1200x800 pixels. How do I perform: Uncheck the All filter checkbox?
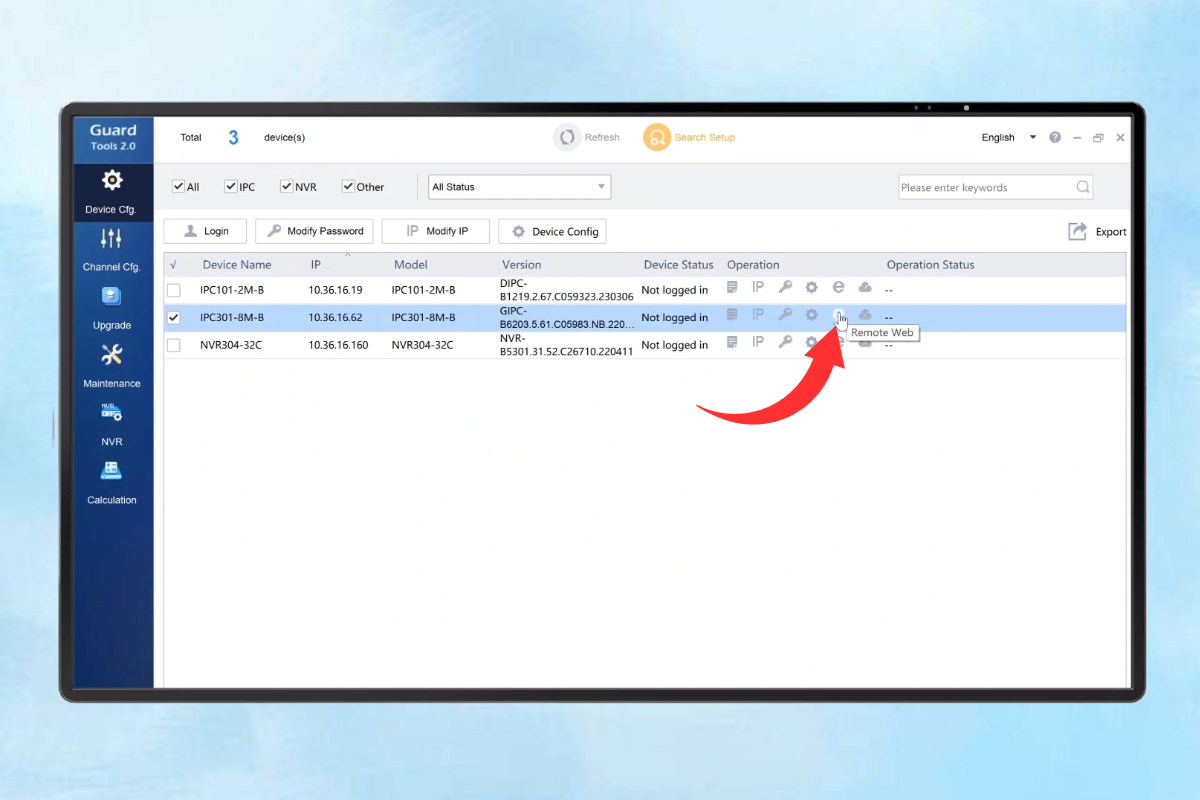[x=178, y=186]
